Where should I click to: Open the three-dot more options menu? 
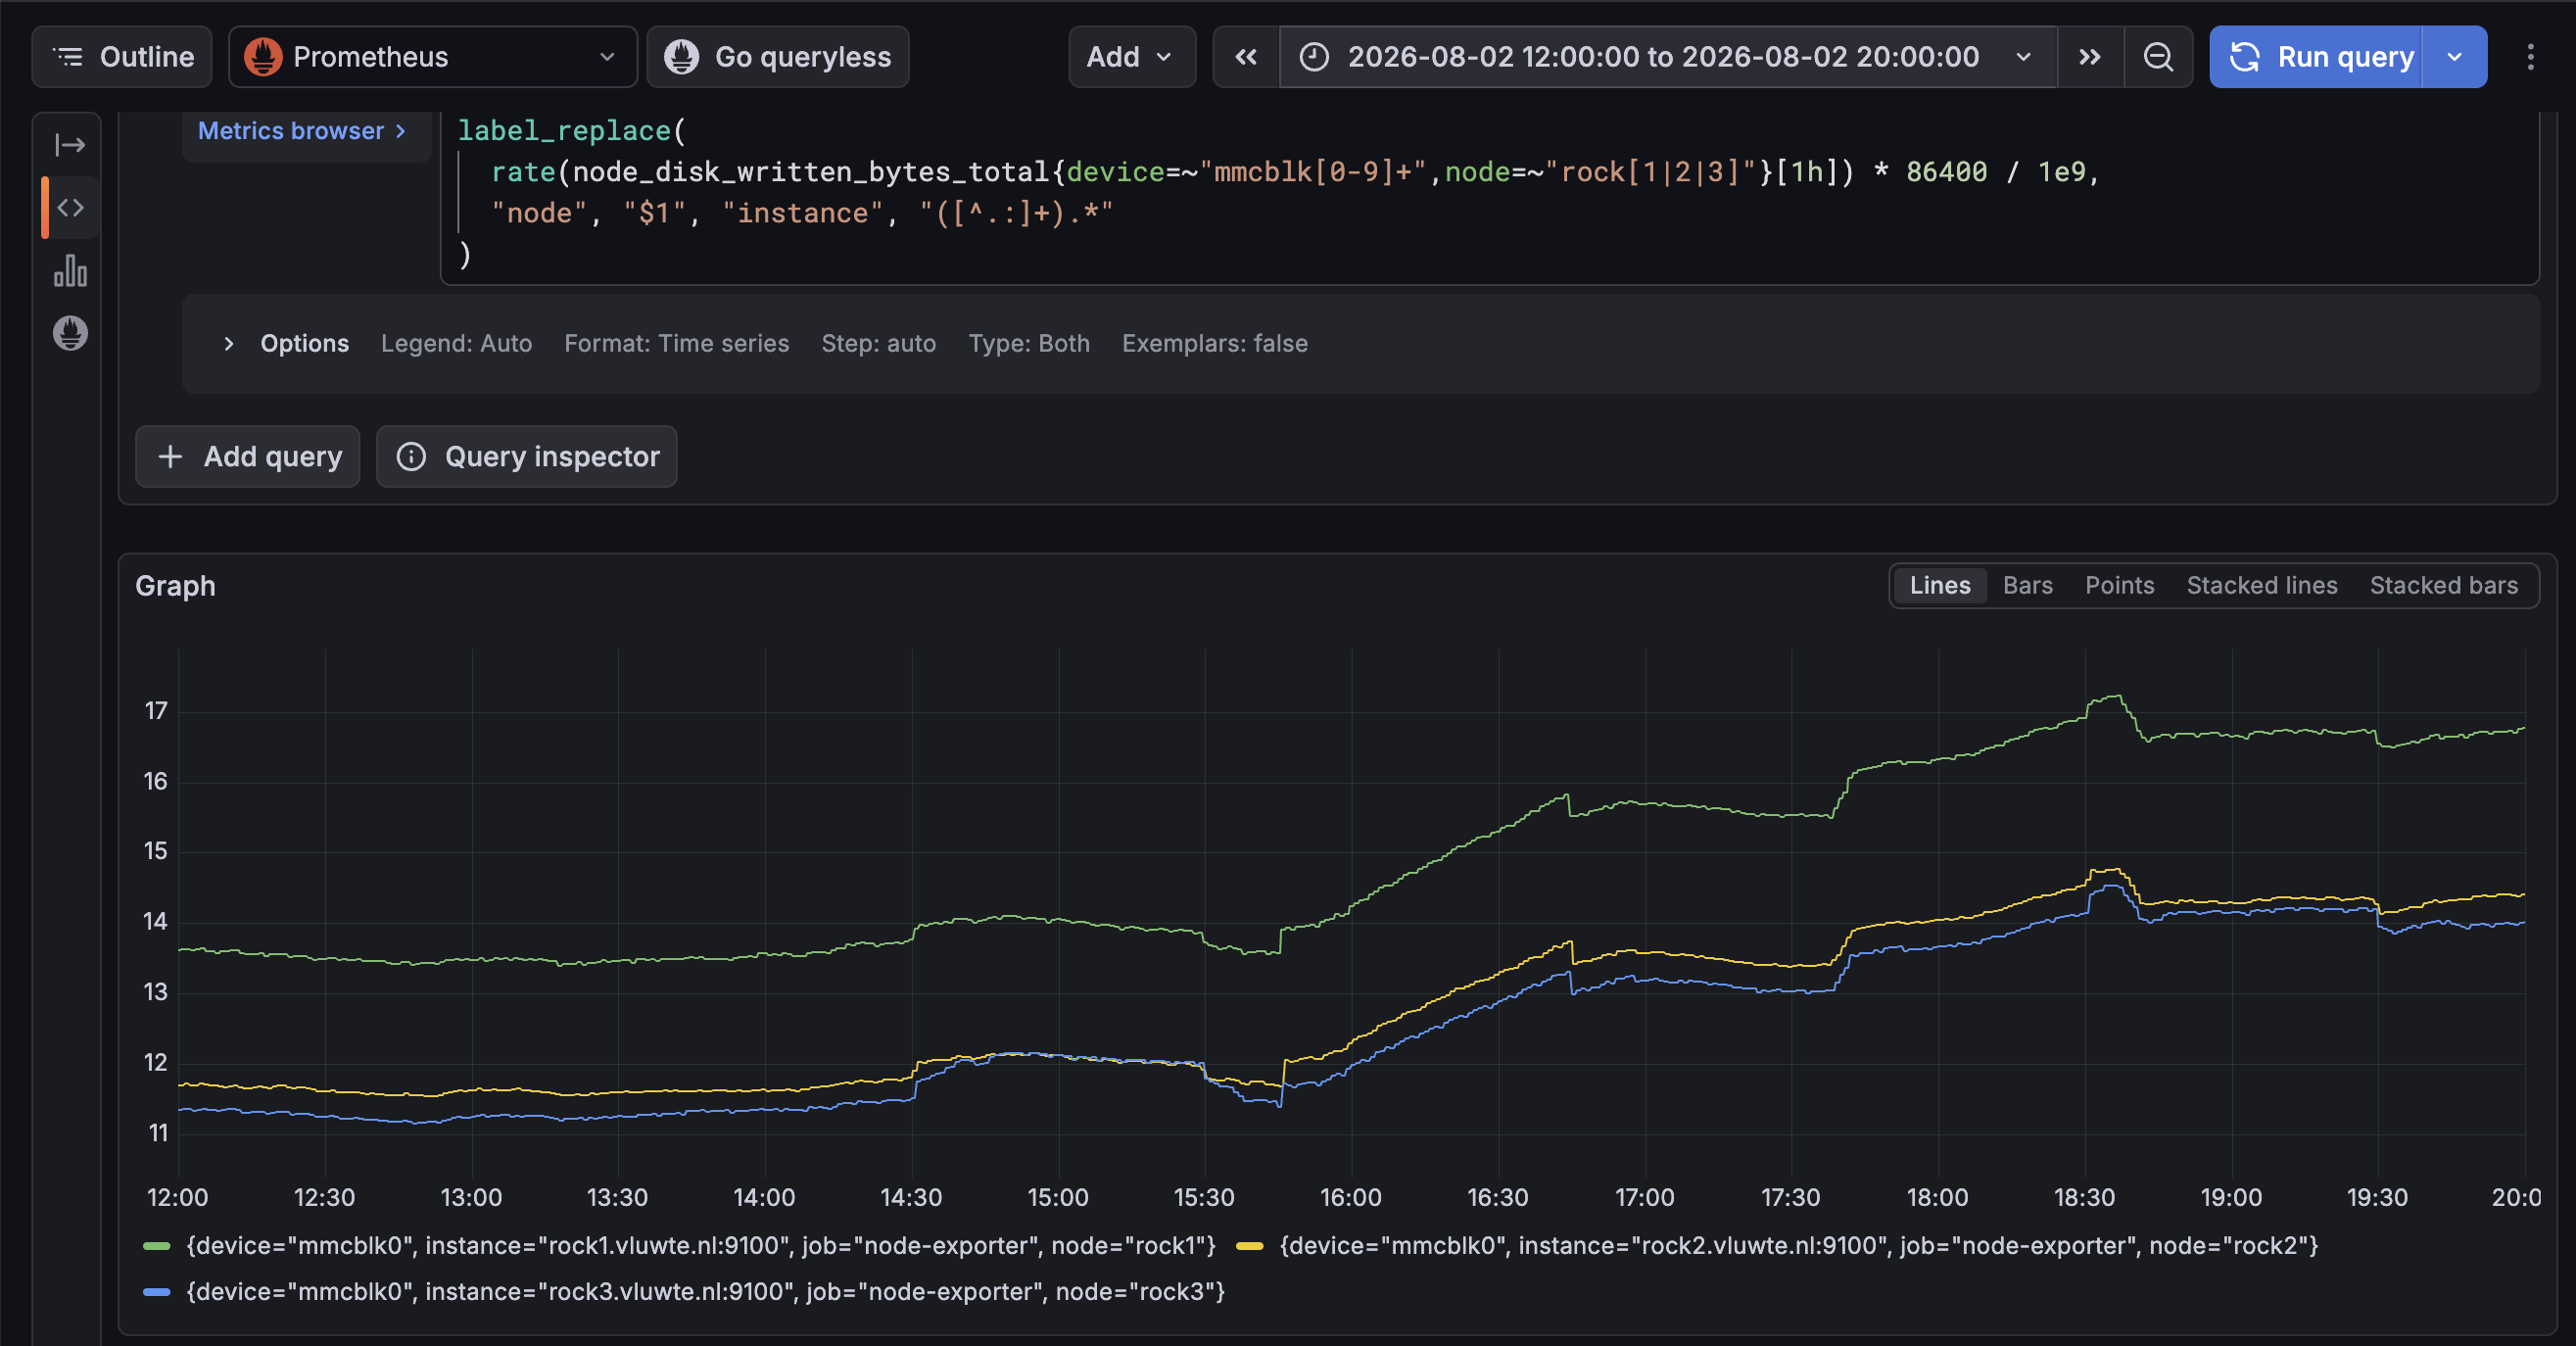(2531, 57)
